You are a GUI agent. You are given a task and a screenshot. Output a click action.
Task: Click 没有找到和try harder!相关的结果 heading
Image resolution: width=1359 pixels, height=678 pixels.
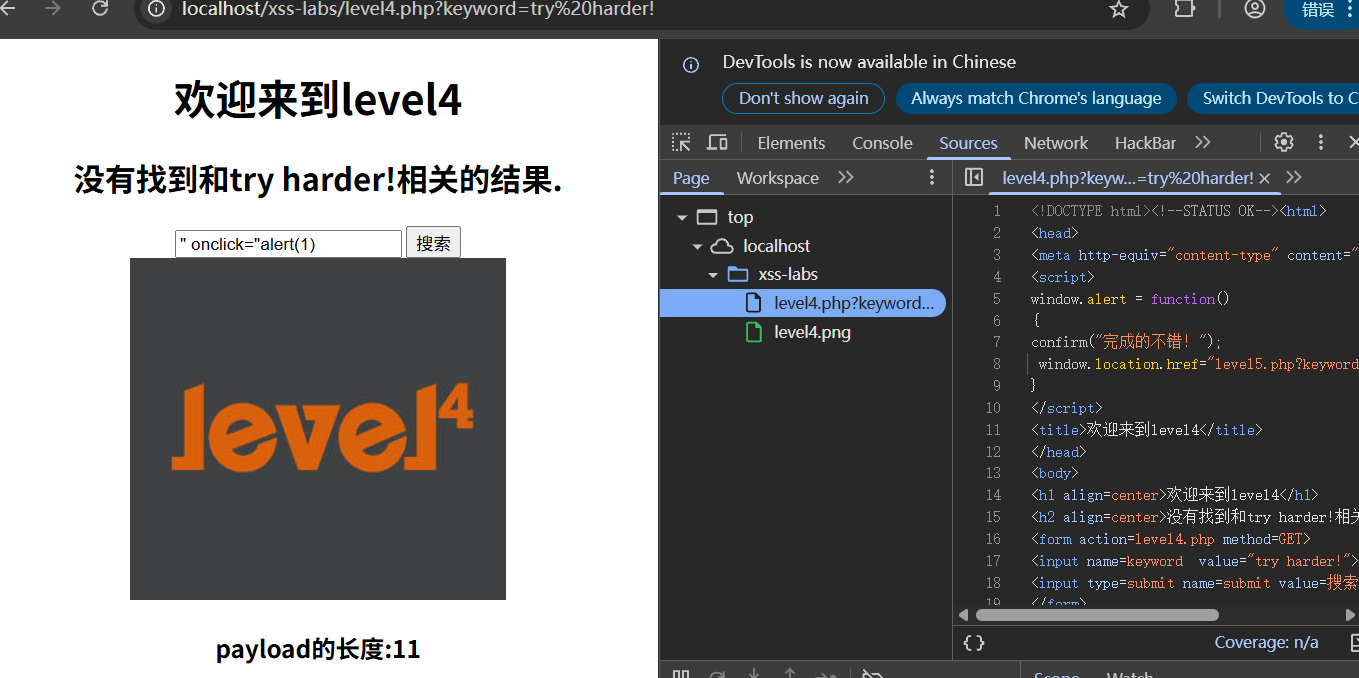click(318, 181)
